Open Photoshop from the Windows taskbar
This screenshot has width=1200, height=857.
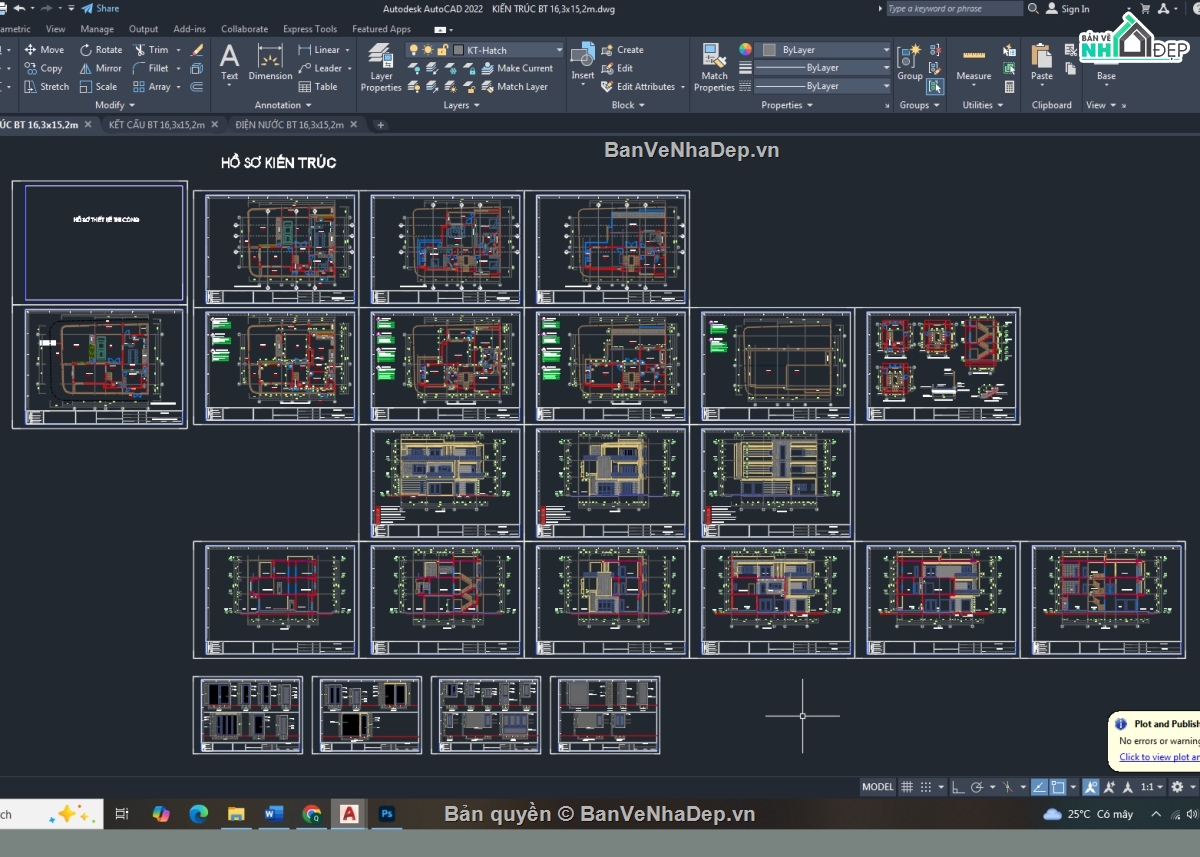pos(386,815)
